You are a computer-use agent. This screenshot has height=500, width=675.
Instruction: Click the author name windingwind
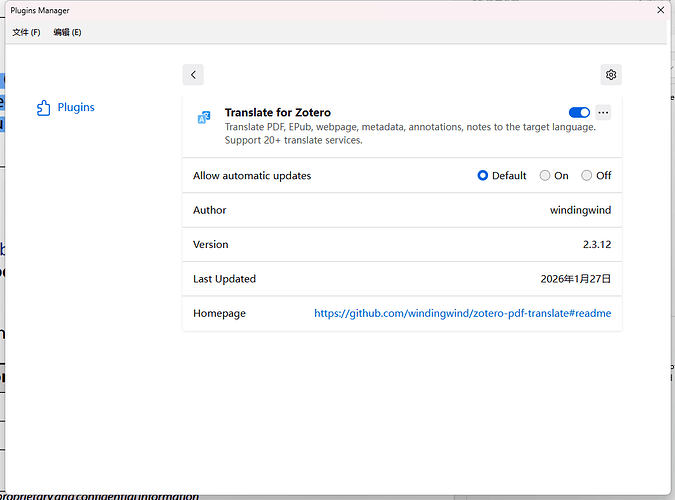pyautogui.click(x=580, y=210)
